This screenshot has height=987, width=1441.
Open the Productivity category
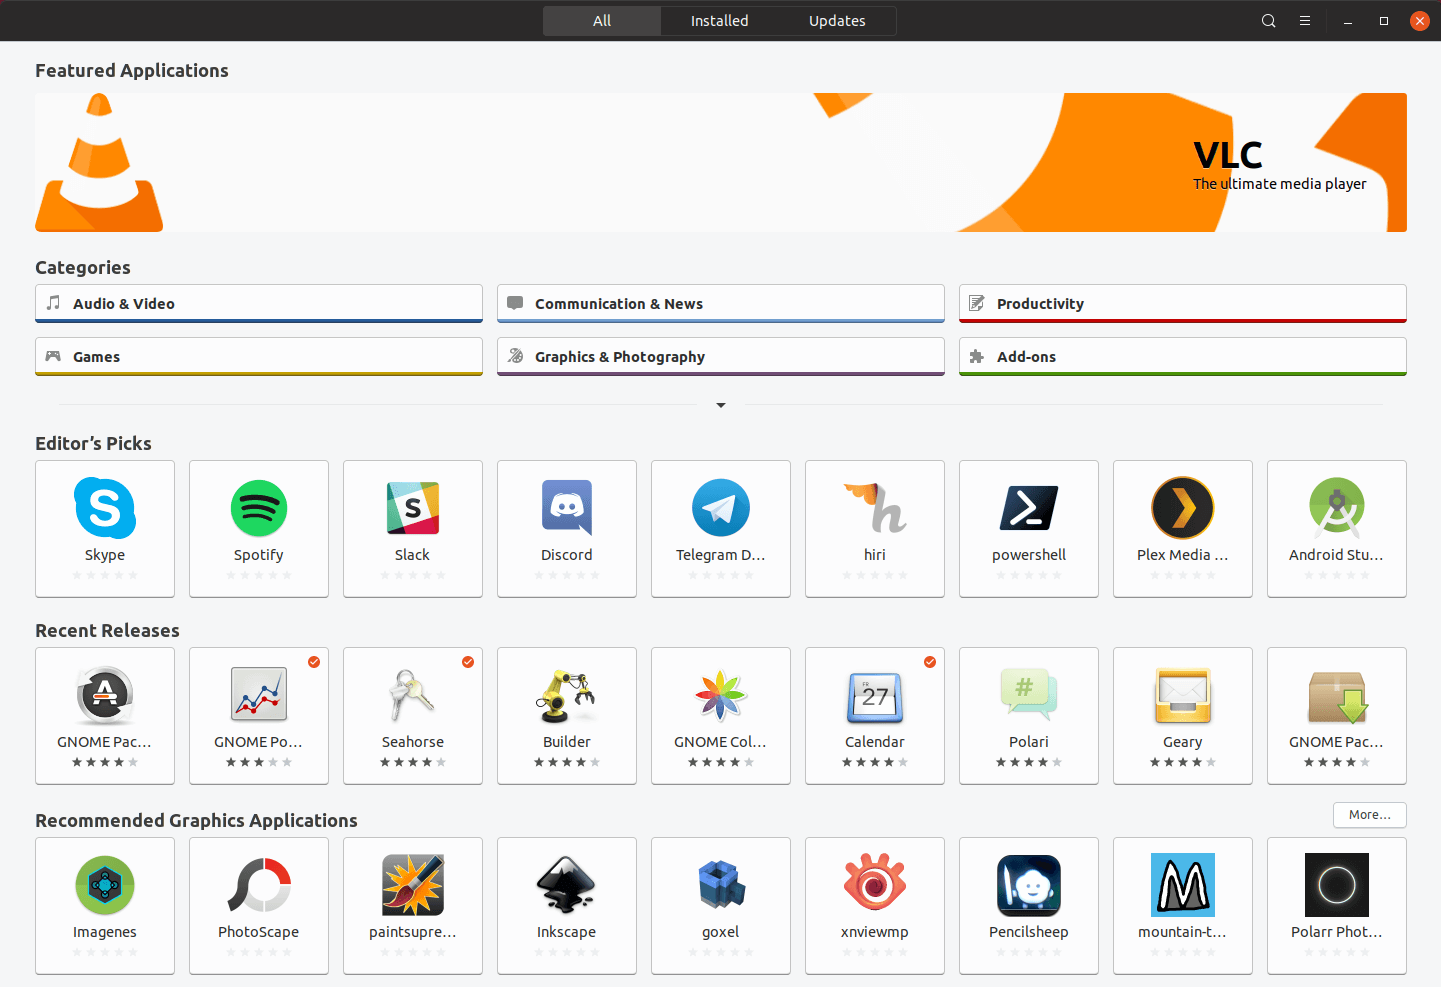(1182, 303)
